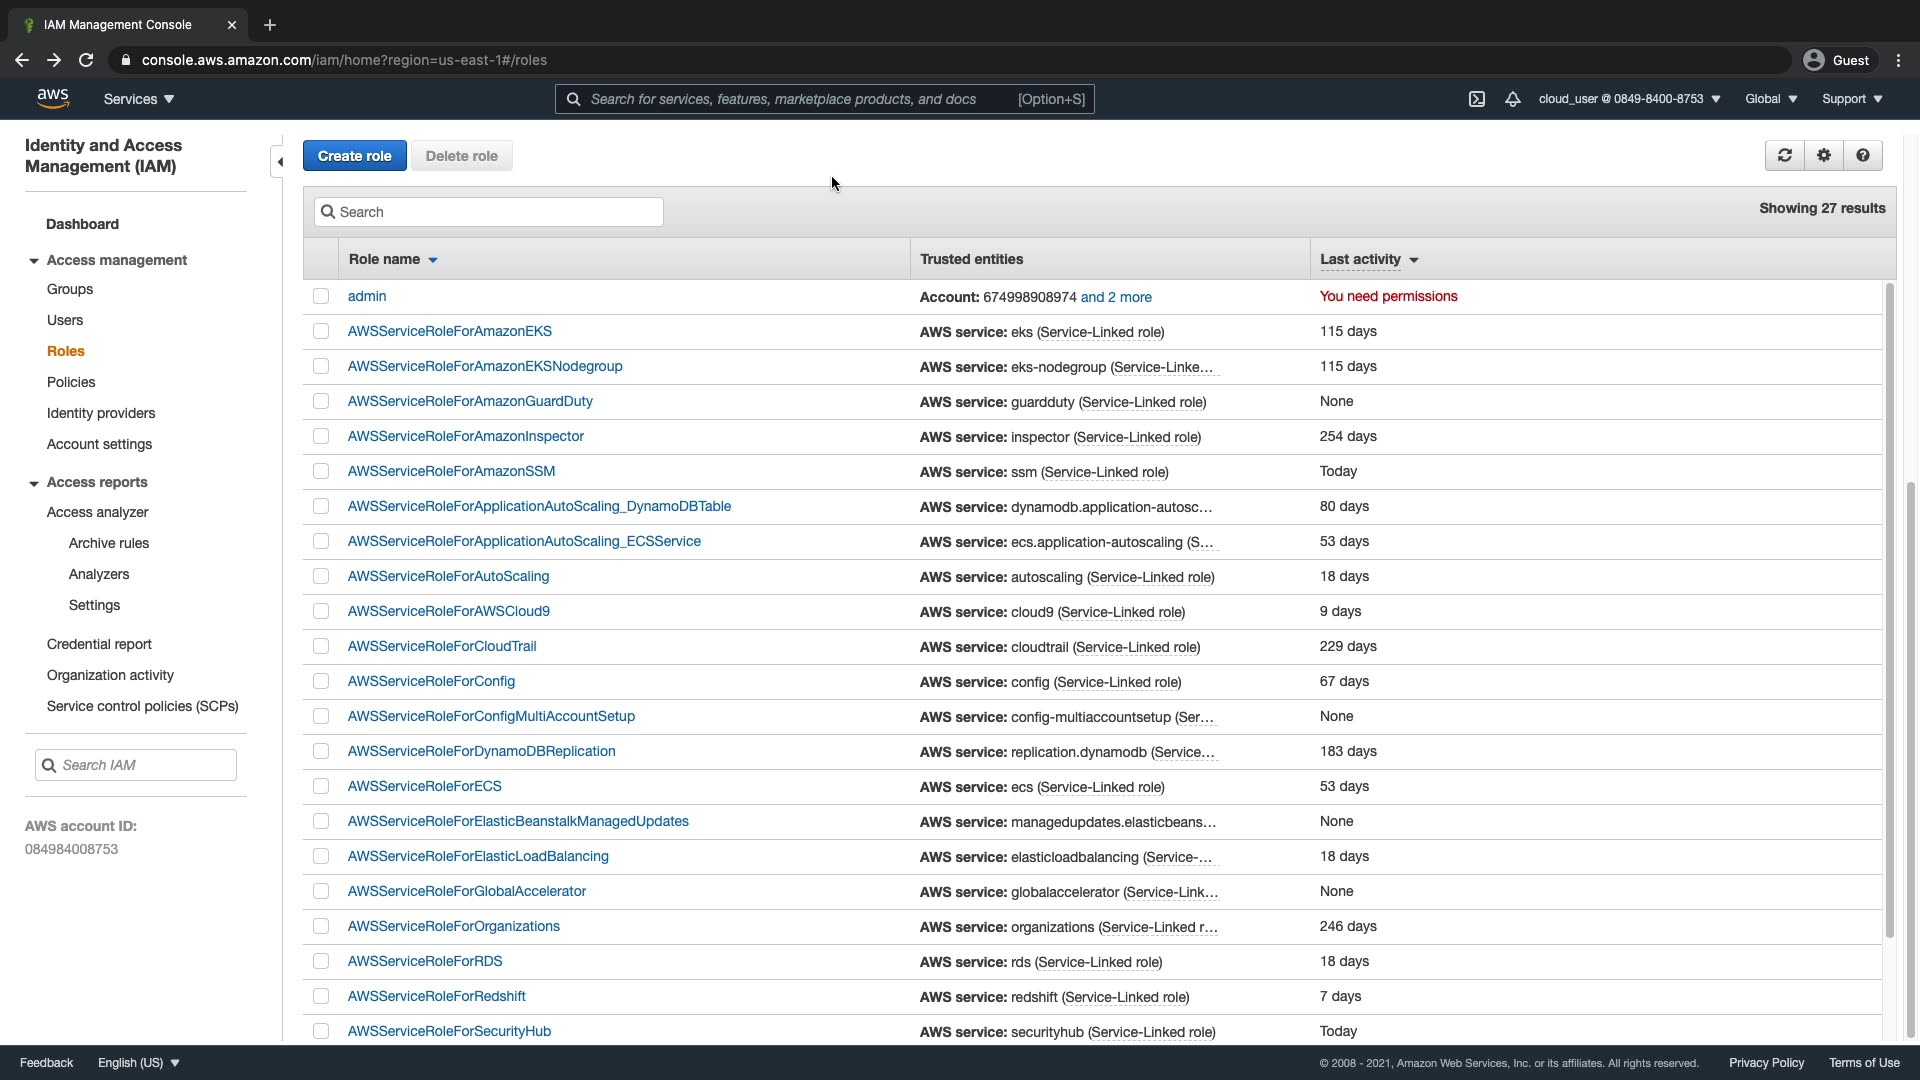Tick the AWSServiceRoleForRDS row checkbox
1920x1080 pixels.
tap(321, 961)
